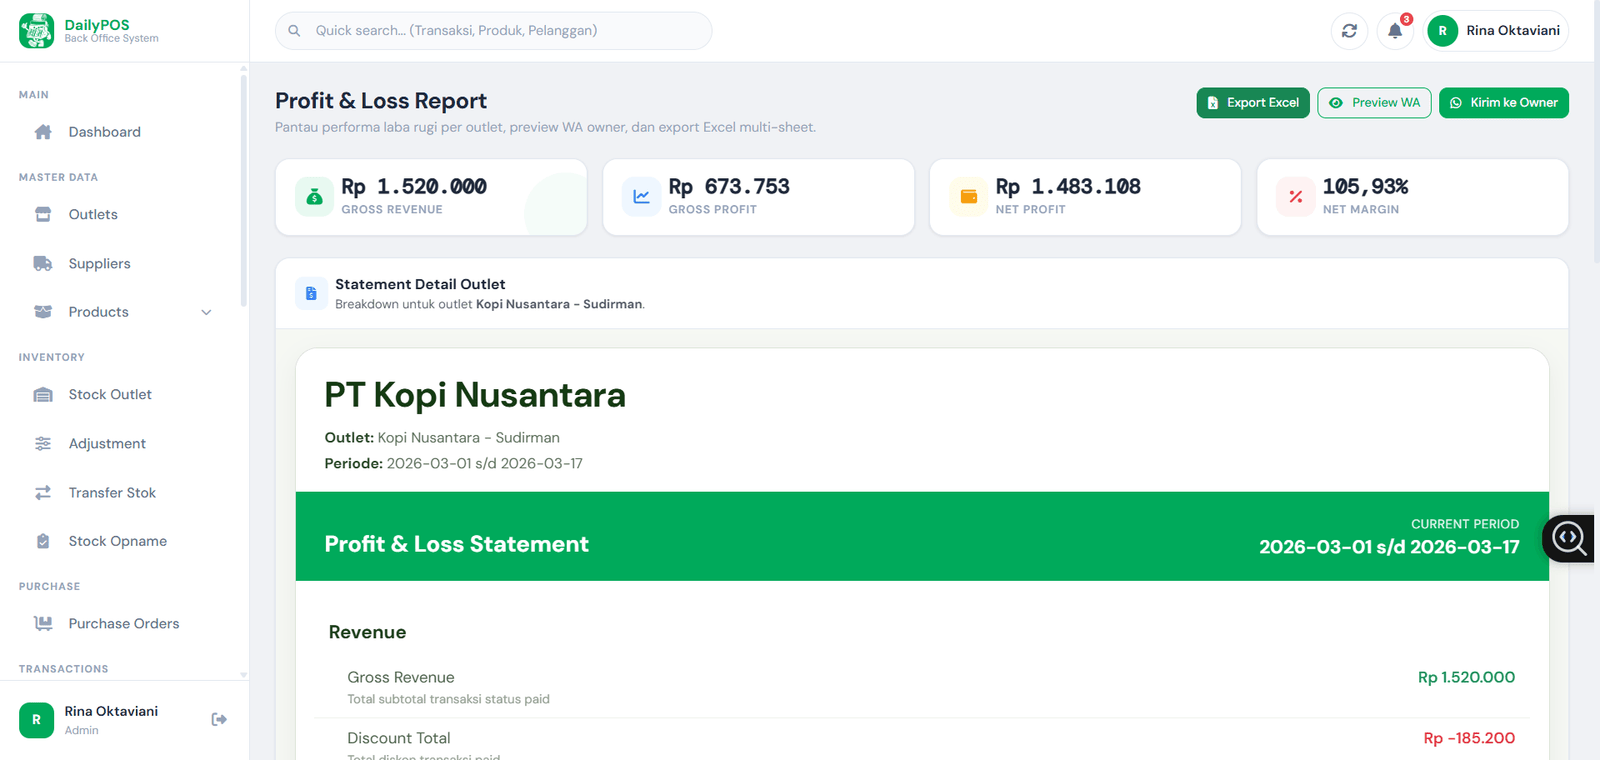Focus the Quick search input field
Viewport: 1600px width, 760px height.
point(494,31)
